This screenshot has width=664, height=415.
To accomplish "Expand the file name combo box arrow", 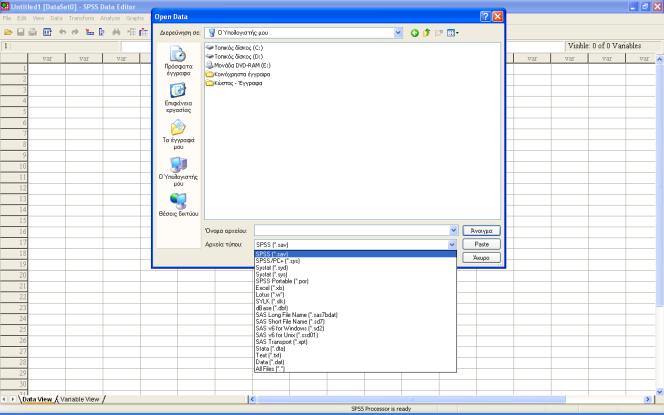I will tap(453, 230).
